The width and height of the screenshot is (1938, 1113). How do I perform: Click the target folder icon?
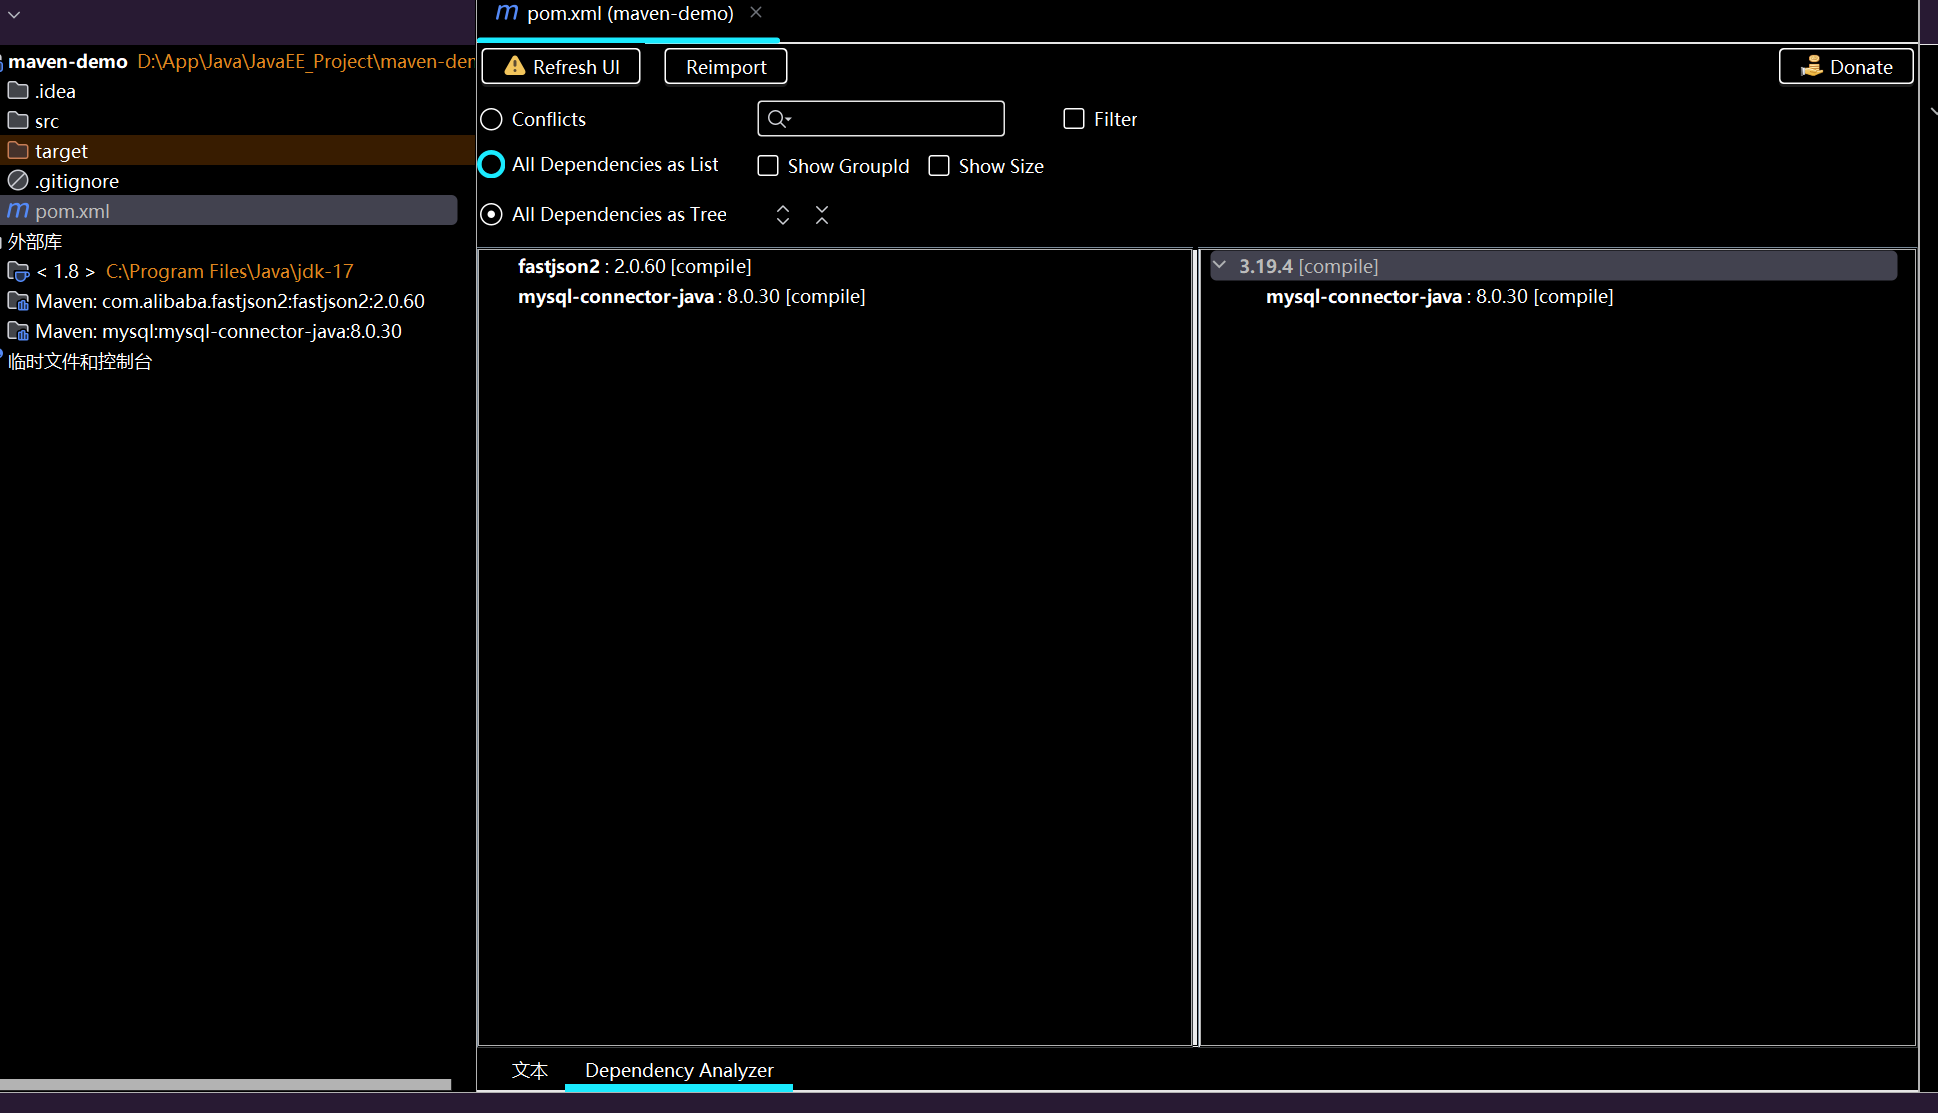pyautogui.click(x=18, y=151)
